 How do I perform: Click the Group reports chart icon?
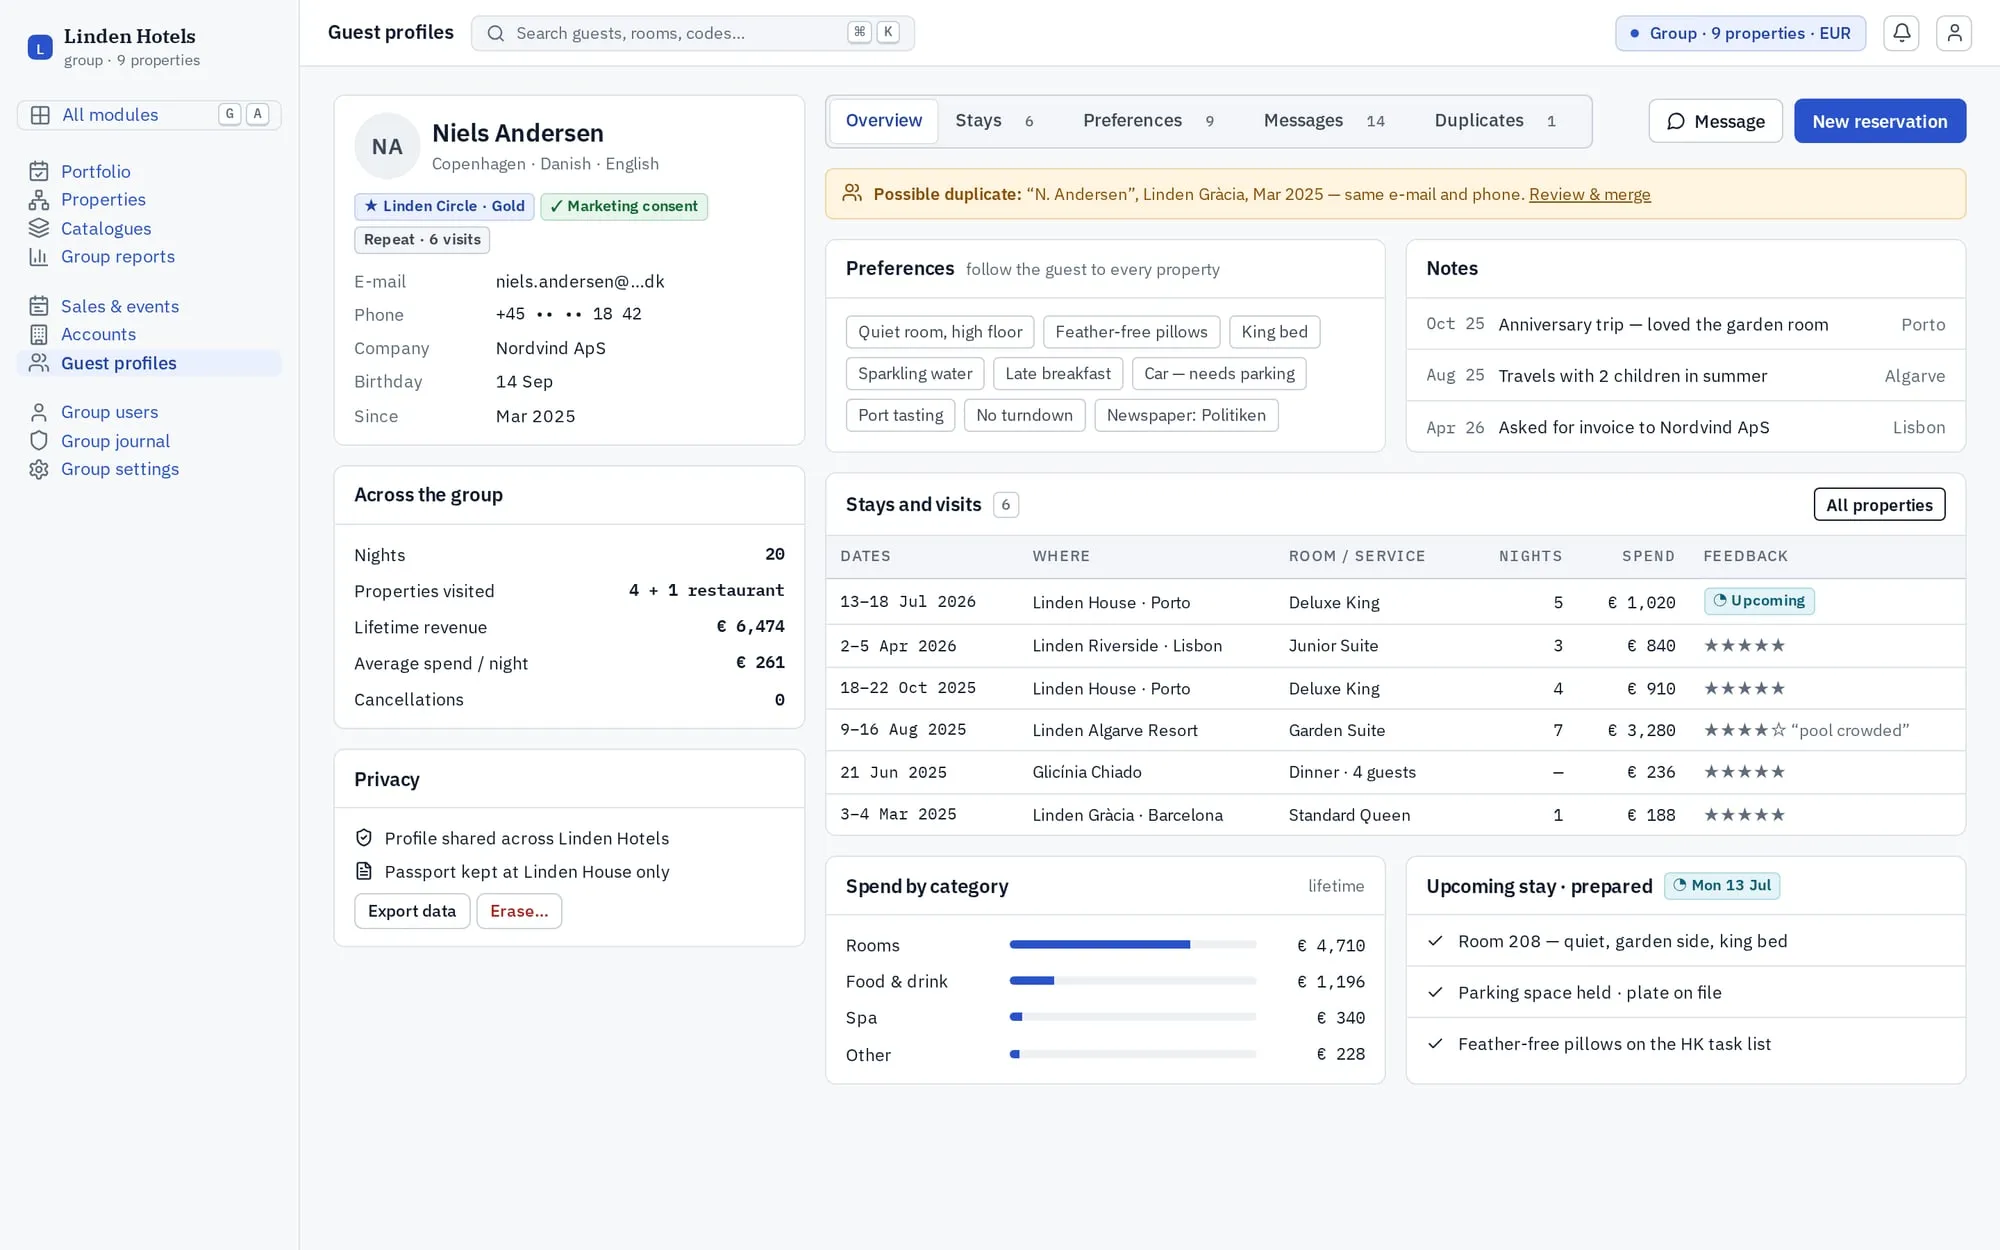[39, 257]
